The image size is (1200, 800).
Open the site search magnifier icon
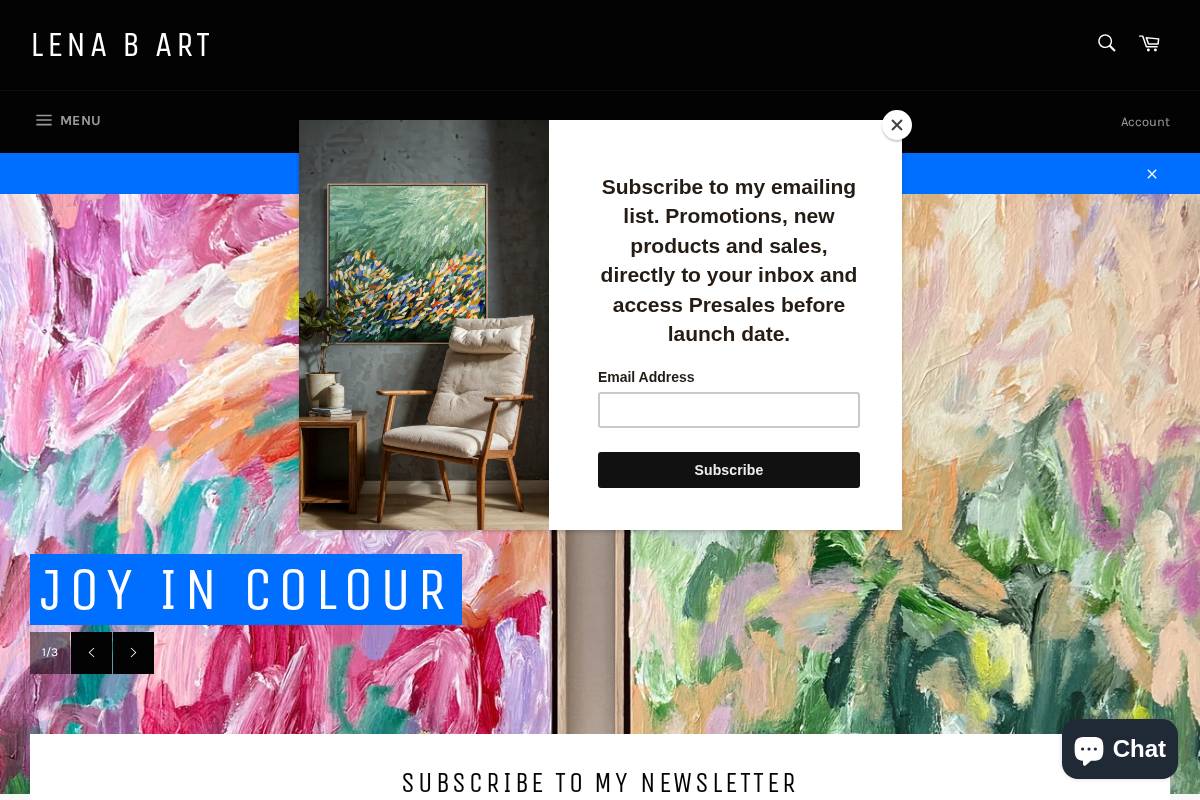(1106, 43)
